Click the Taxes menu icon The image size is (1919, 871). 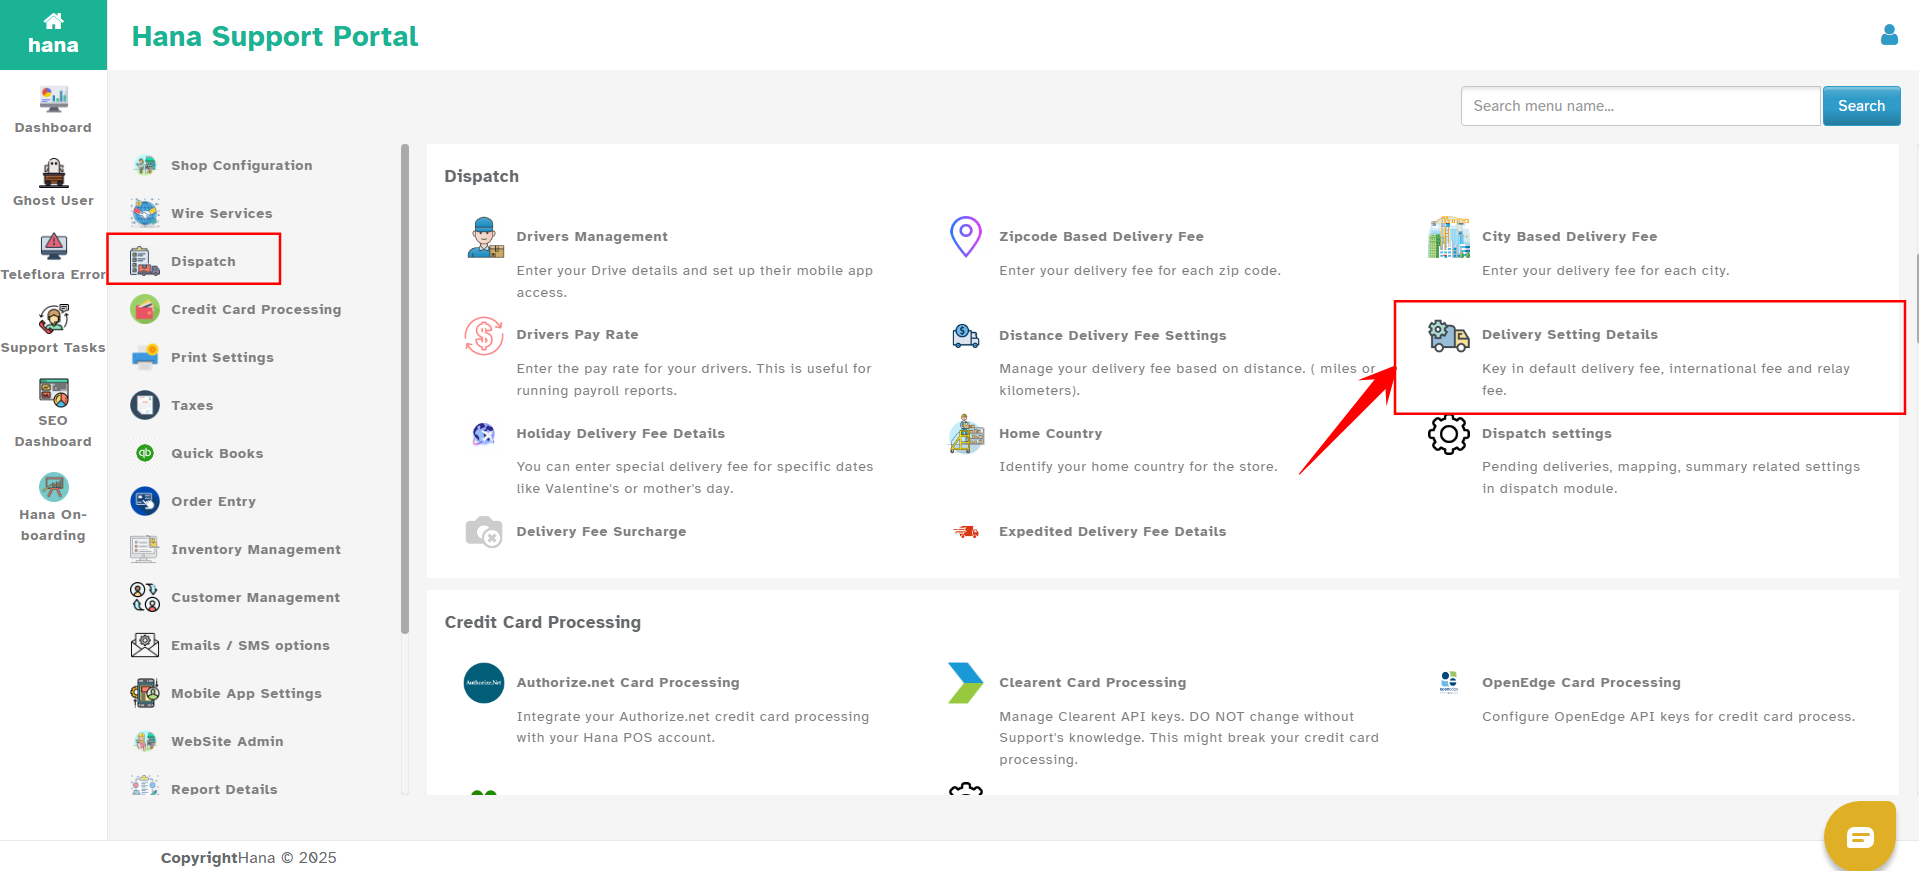(x=145, y=405)
